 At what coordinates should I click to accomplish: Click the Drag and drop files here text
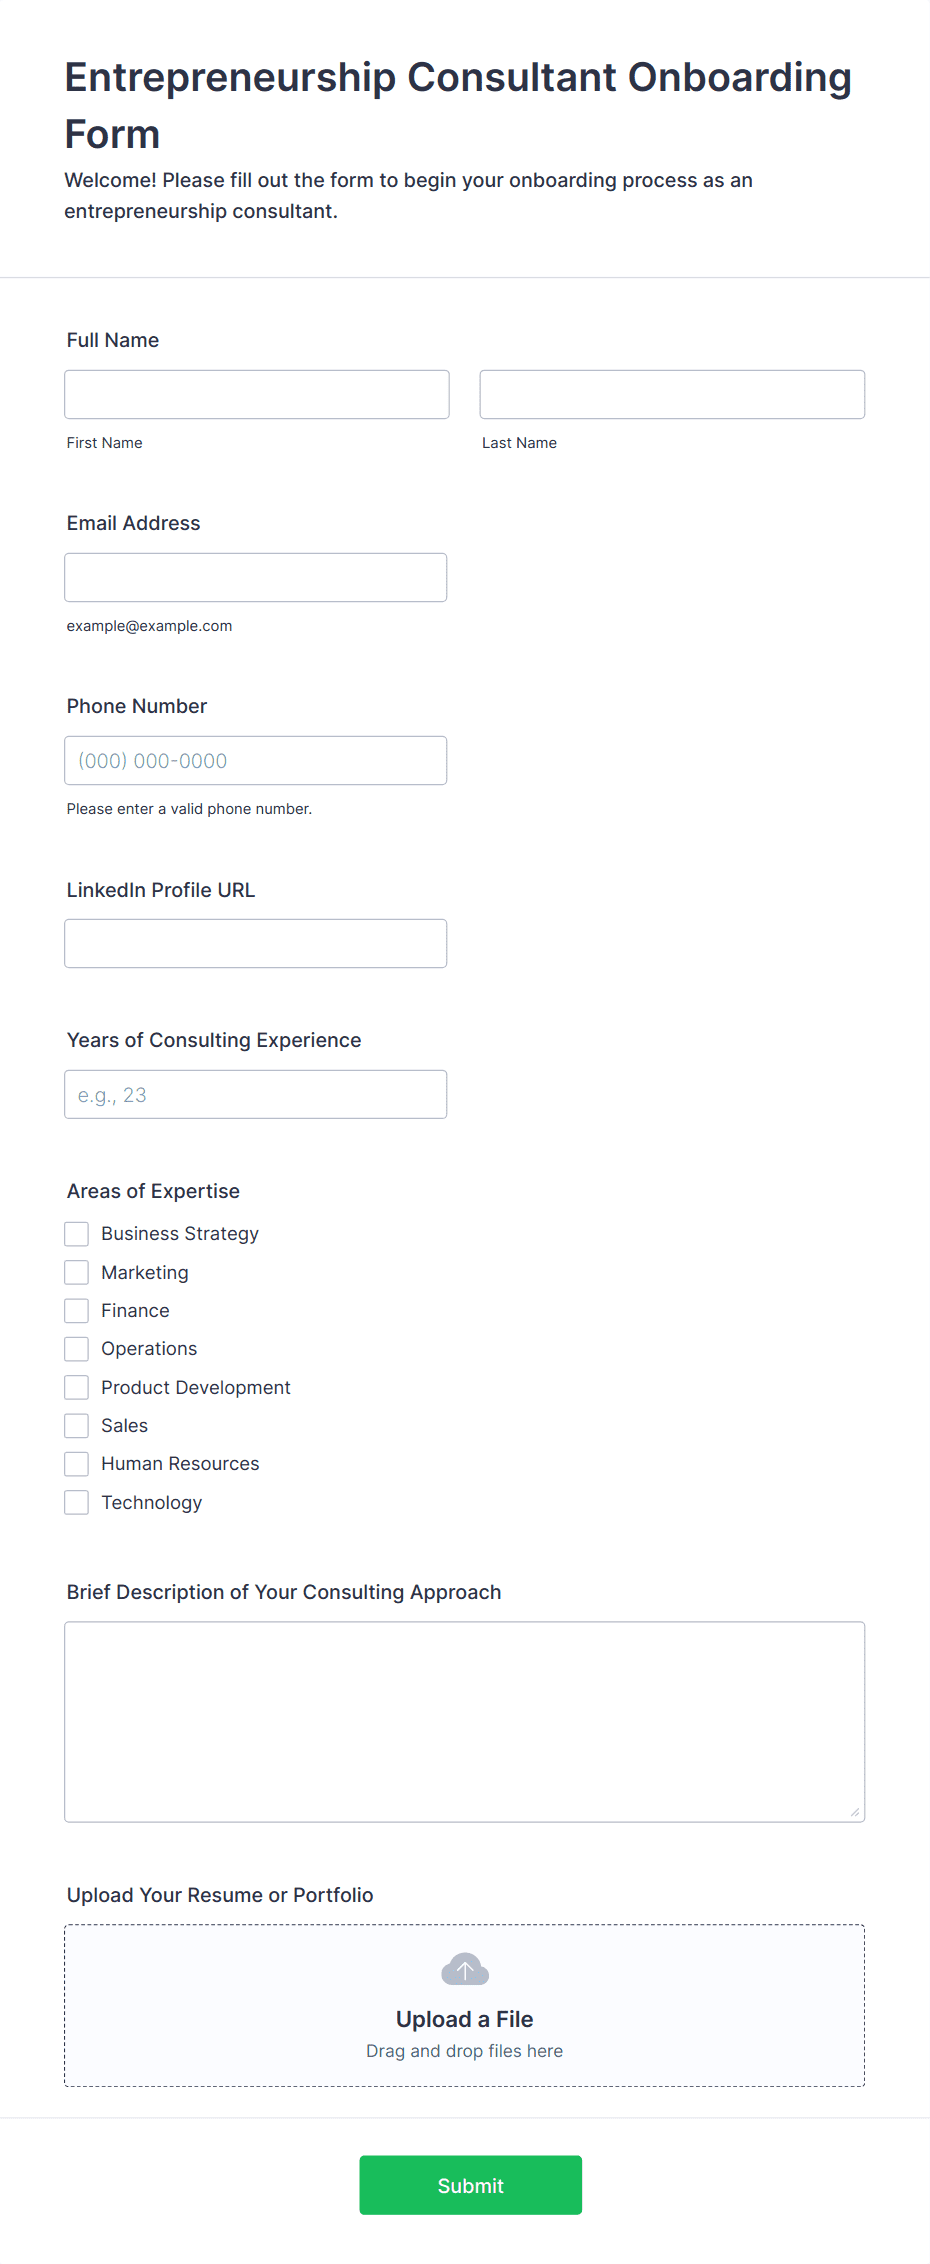(465, 2051)
